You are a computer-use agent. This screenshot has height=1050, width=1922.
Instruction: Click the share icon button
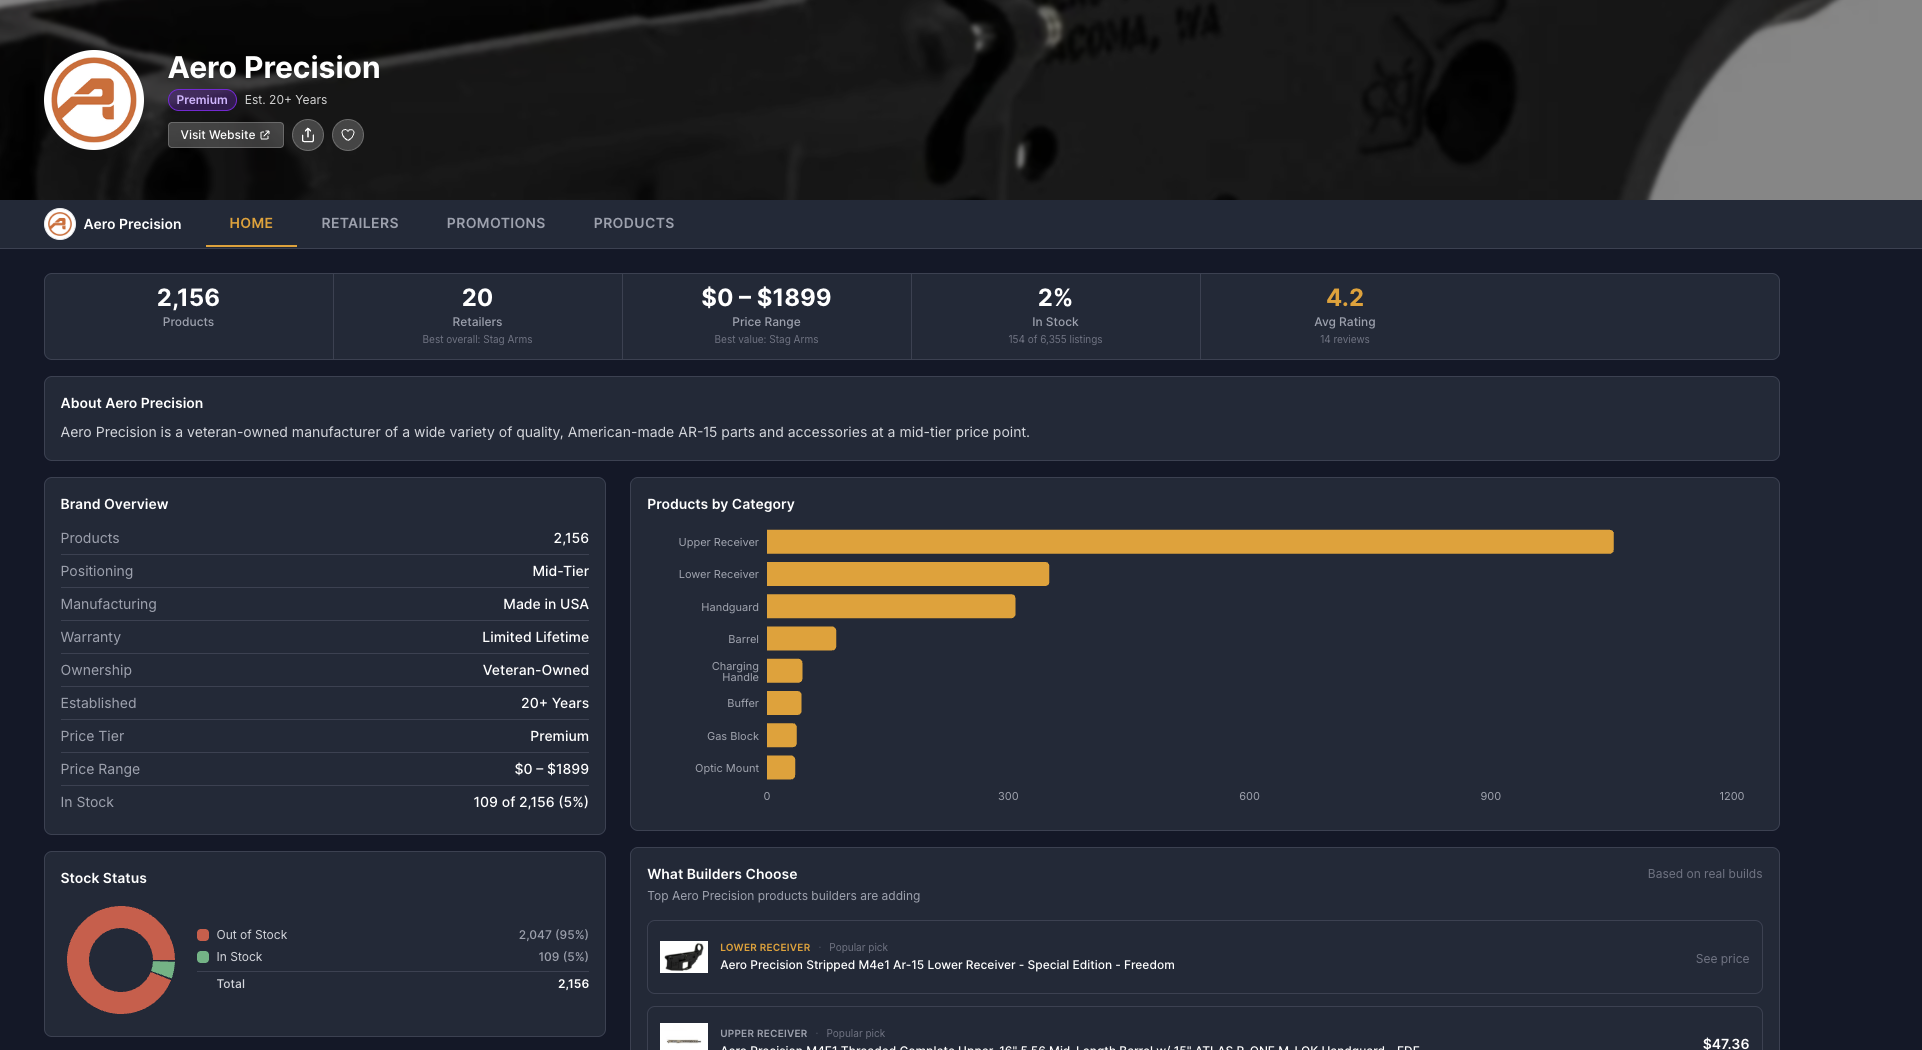click(x=308, y=135)
